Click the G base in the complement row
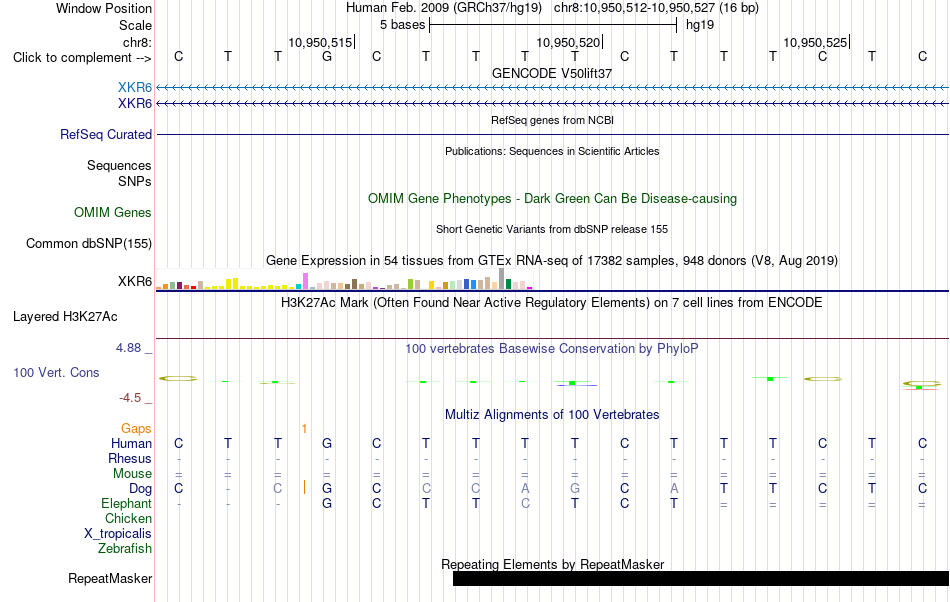950x602 pixels. click(327, 56)
